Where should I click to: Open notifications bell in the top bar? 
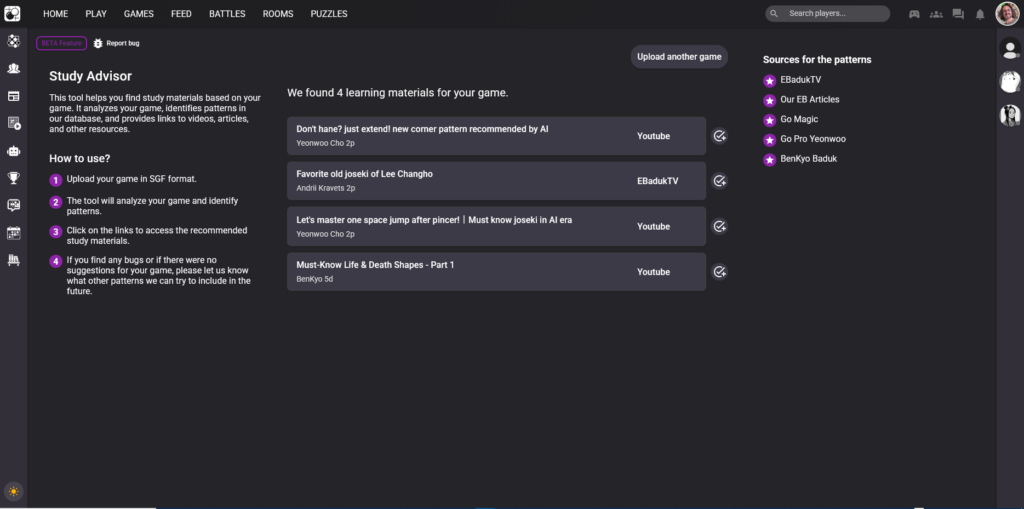tap(980, 14)
